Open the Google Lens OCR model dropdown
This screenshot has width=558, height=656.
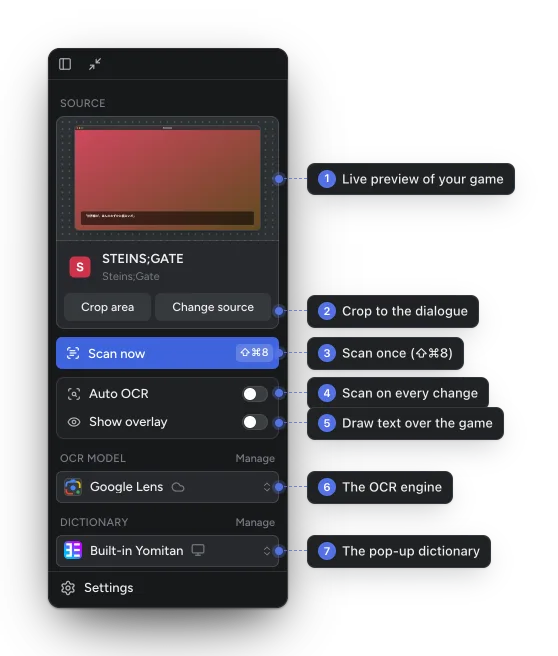pos(167,487)
